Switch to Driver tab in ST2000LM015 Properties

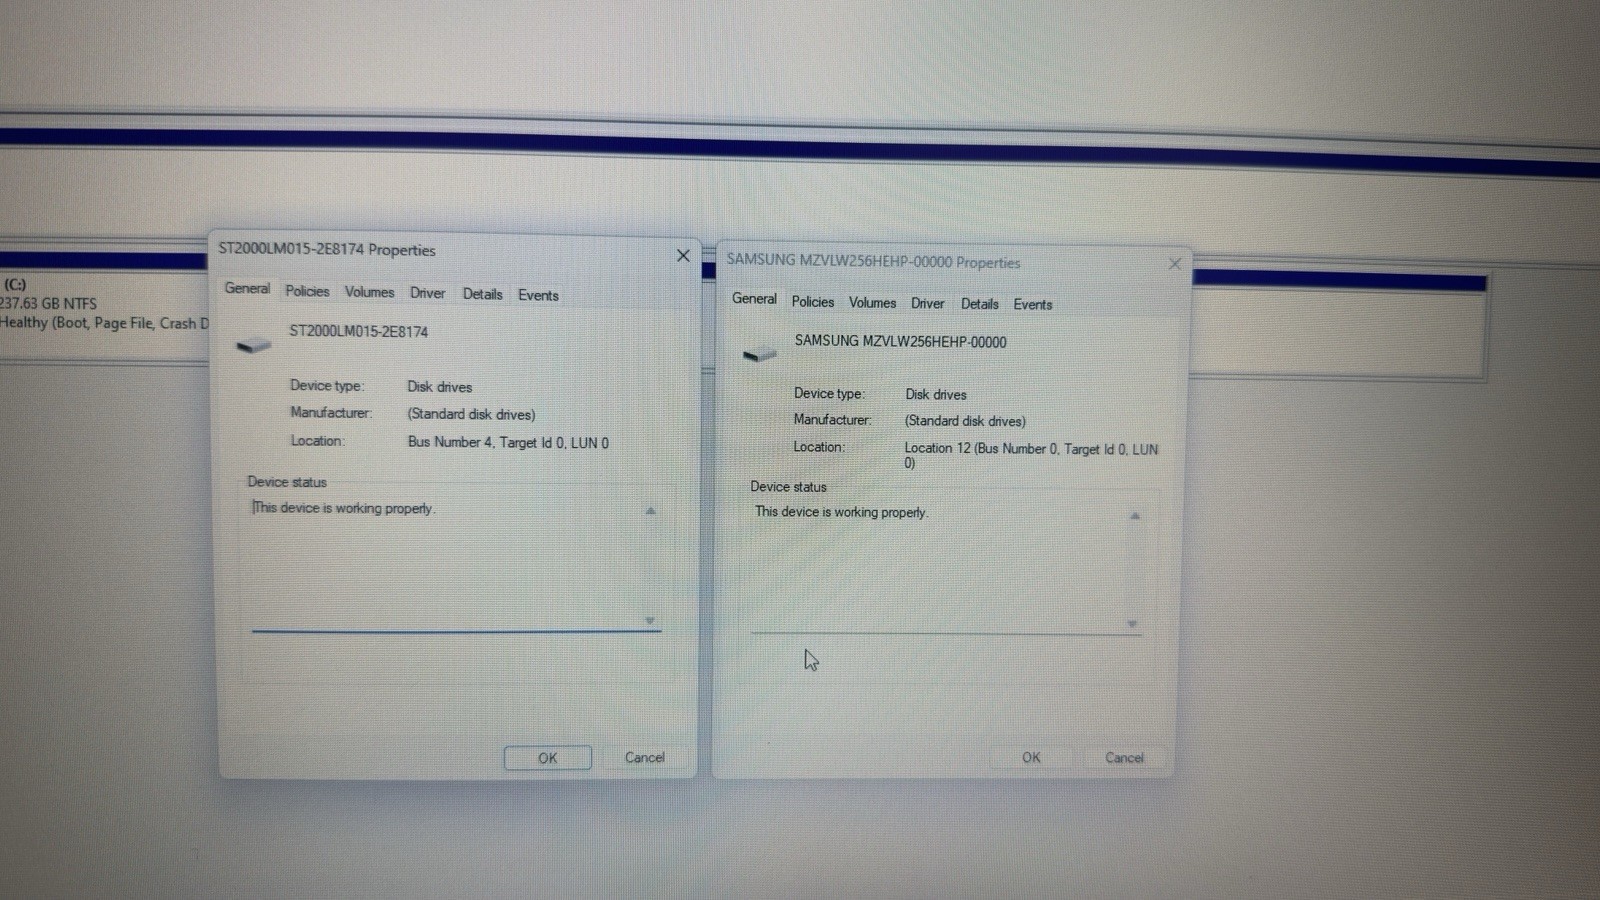click(x=427, y=293)
